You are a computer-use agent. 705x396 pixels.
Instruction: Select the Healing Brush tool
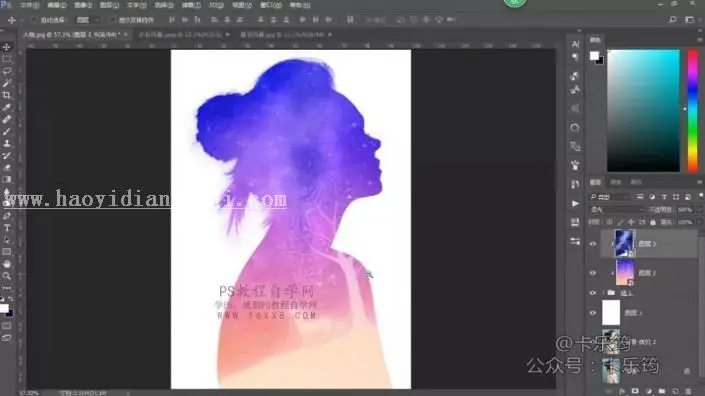(x=7, y=120)
